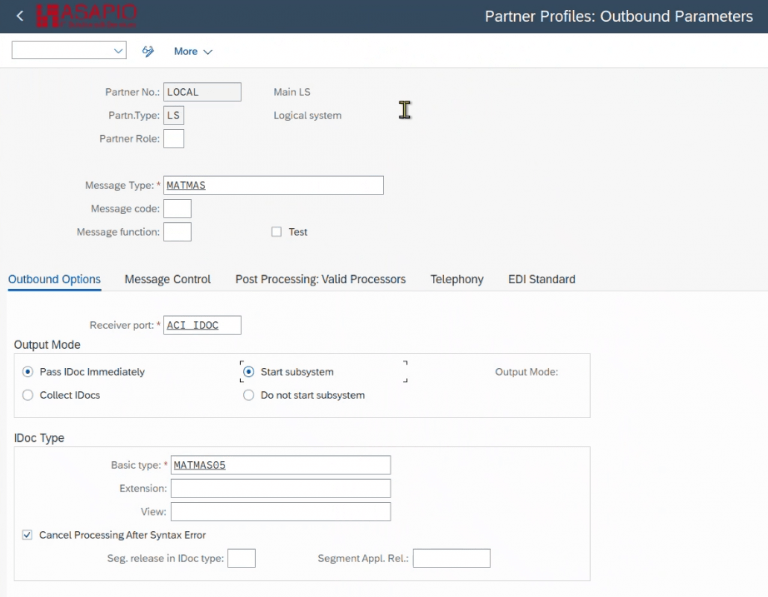Enable the Test checkbox

(x=277, y=232)
